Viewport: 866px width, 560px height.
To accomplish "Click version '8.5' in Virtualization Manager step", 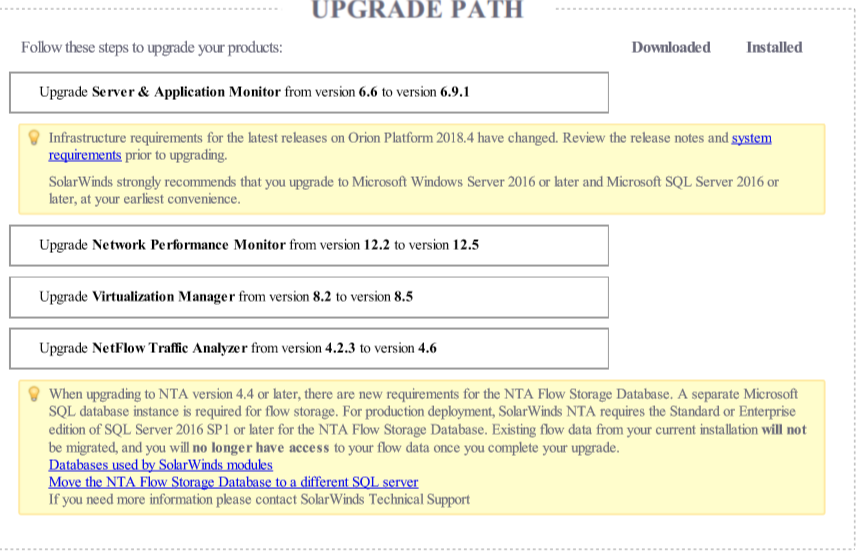I will point(403,297).
